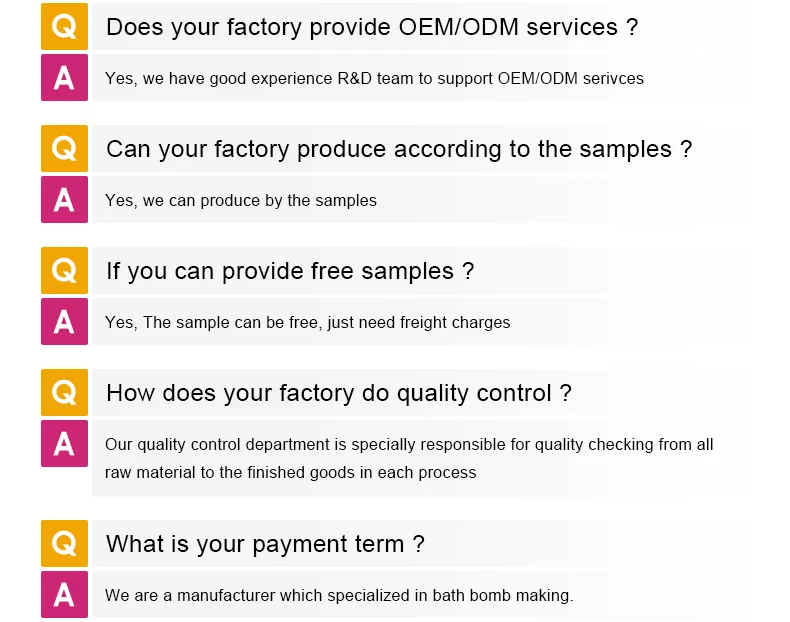Click the A icon beside 'produce by the samples'
Screen dimensions: 790x622
pos(64,200)
